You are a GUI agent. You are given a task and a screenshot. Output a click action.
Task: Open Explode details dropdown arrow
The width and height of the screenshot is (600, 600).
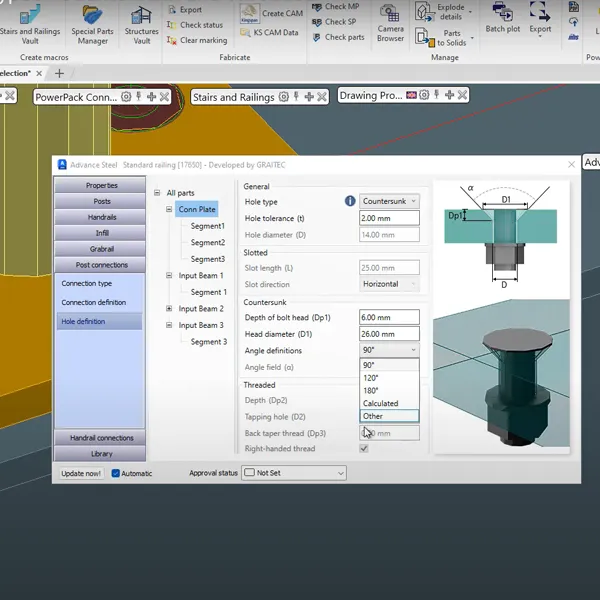[x=470, y=12]
